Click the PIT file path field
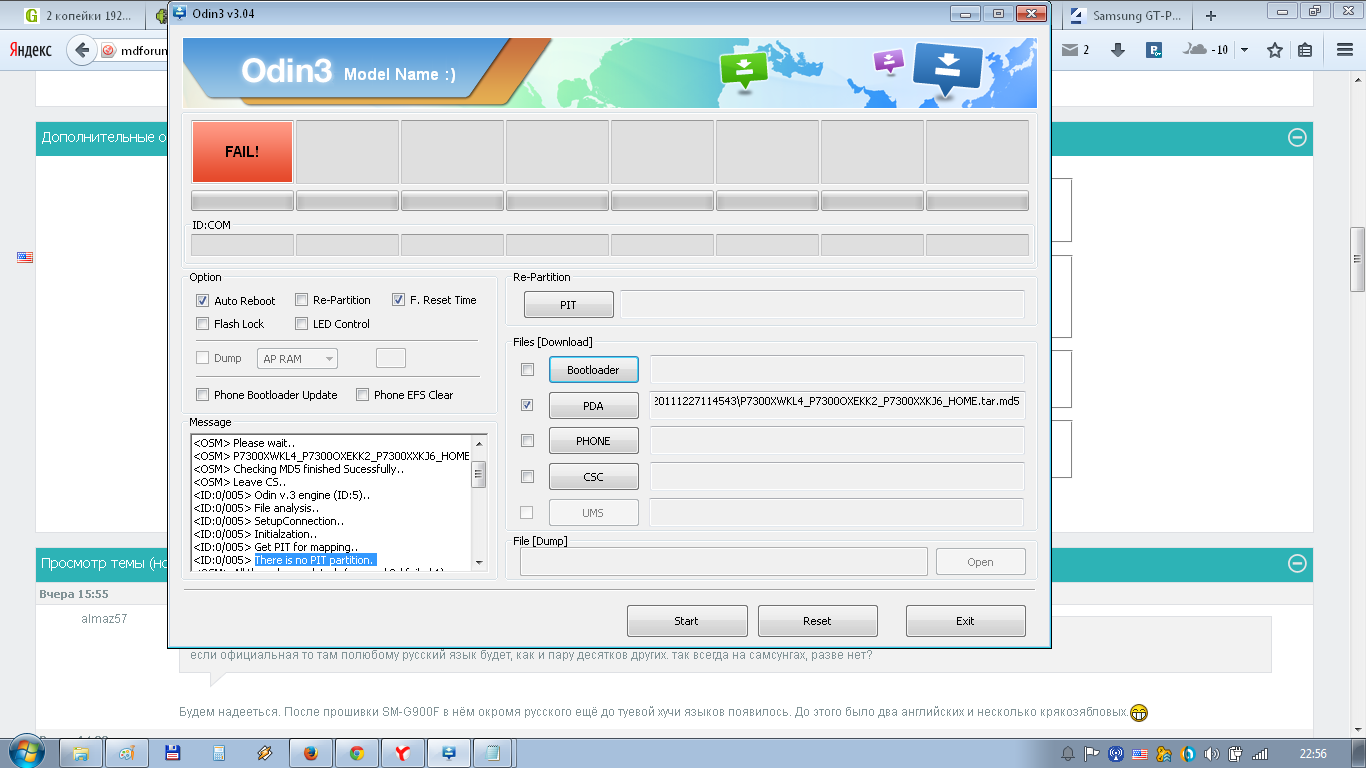The image size is (1366, 768). click(x=822, y=305)
